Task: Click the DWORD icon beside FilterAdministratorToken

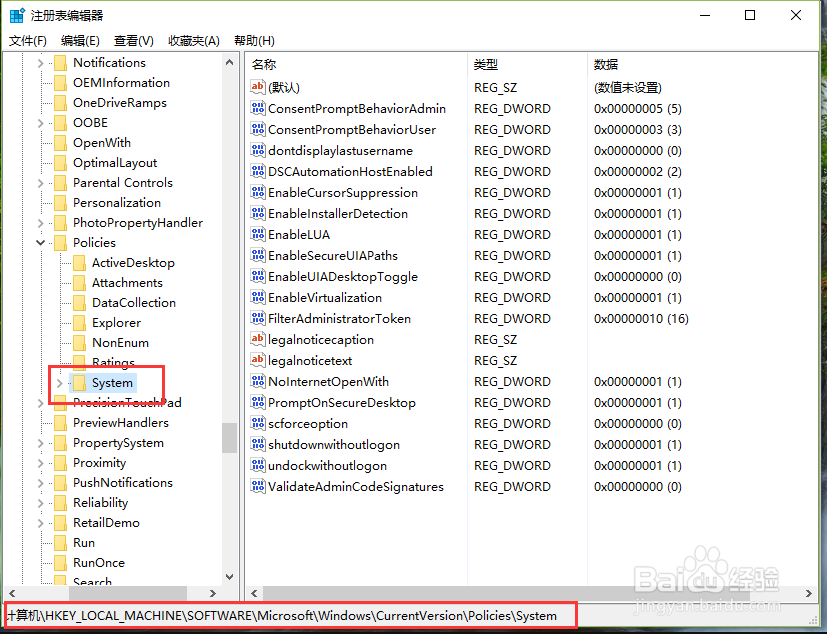Action: click(x=258, y=318)
